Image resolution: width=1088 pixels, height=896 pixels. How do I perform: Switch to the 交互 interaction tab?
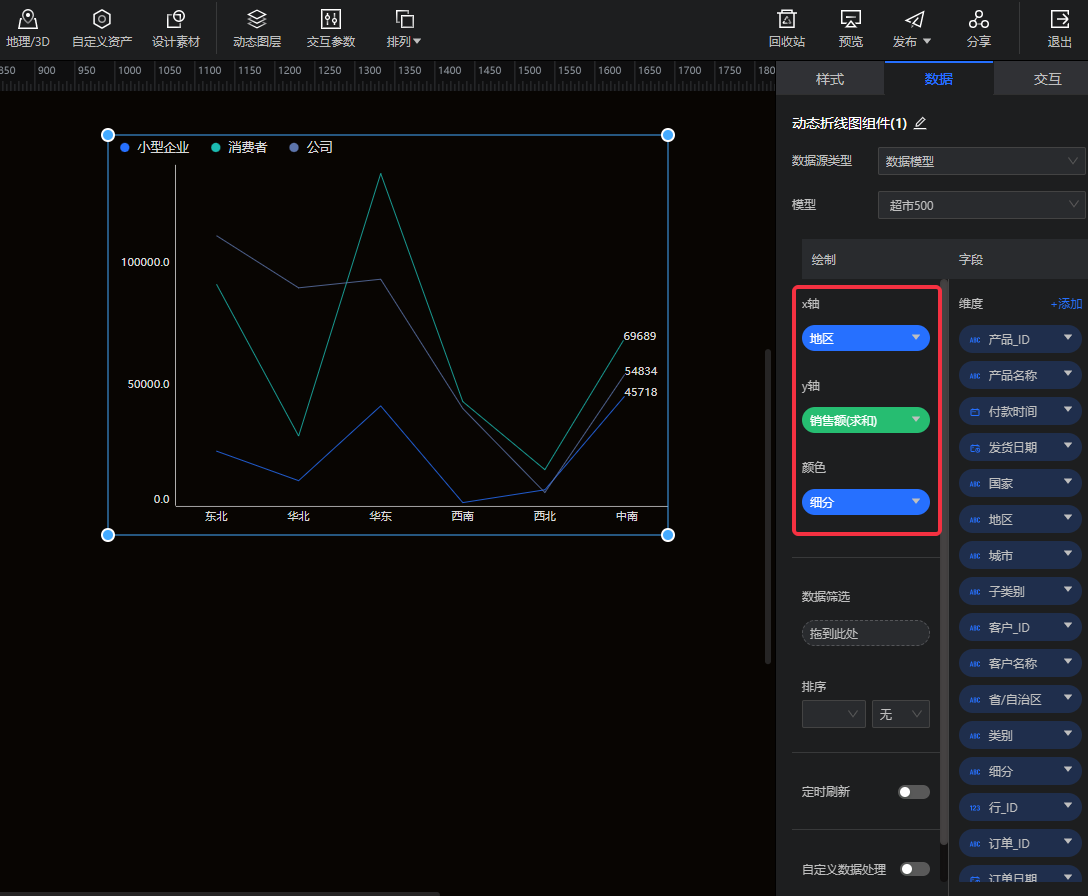click(x=1047, y=79)
